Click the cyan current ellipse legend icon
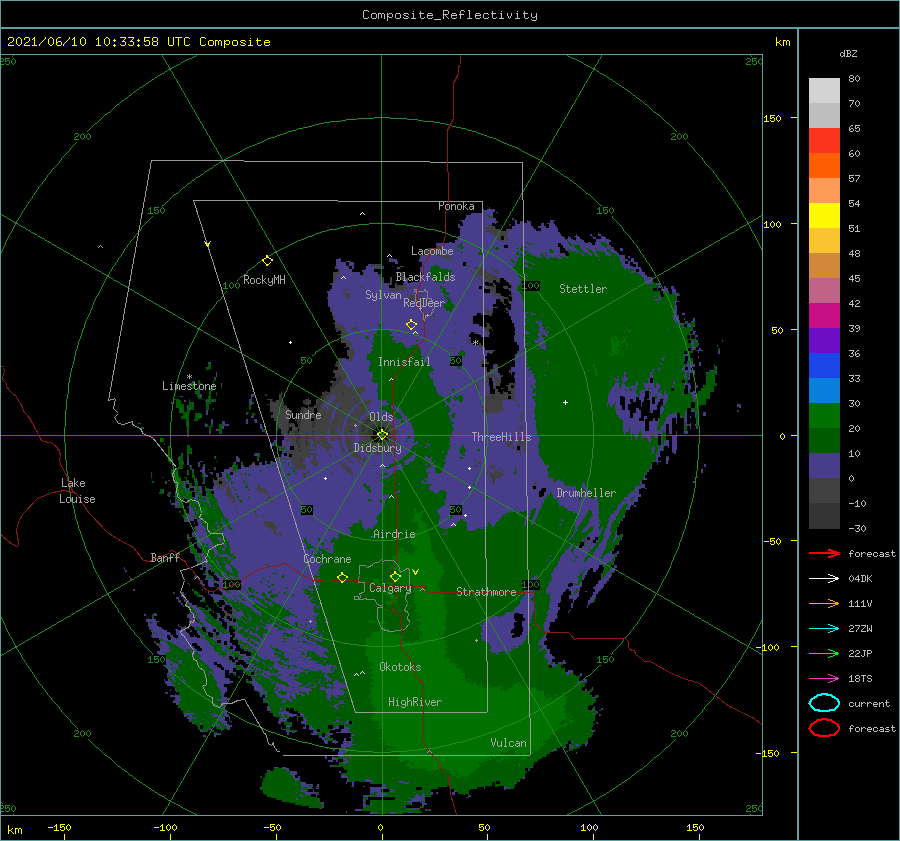Viewport: 900px width, 841px height. (824, 703)
